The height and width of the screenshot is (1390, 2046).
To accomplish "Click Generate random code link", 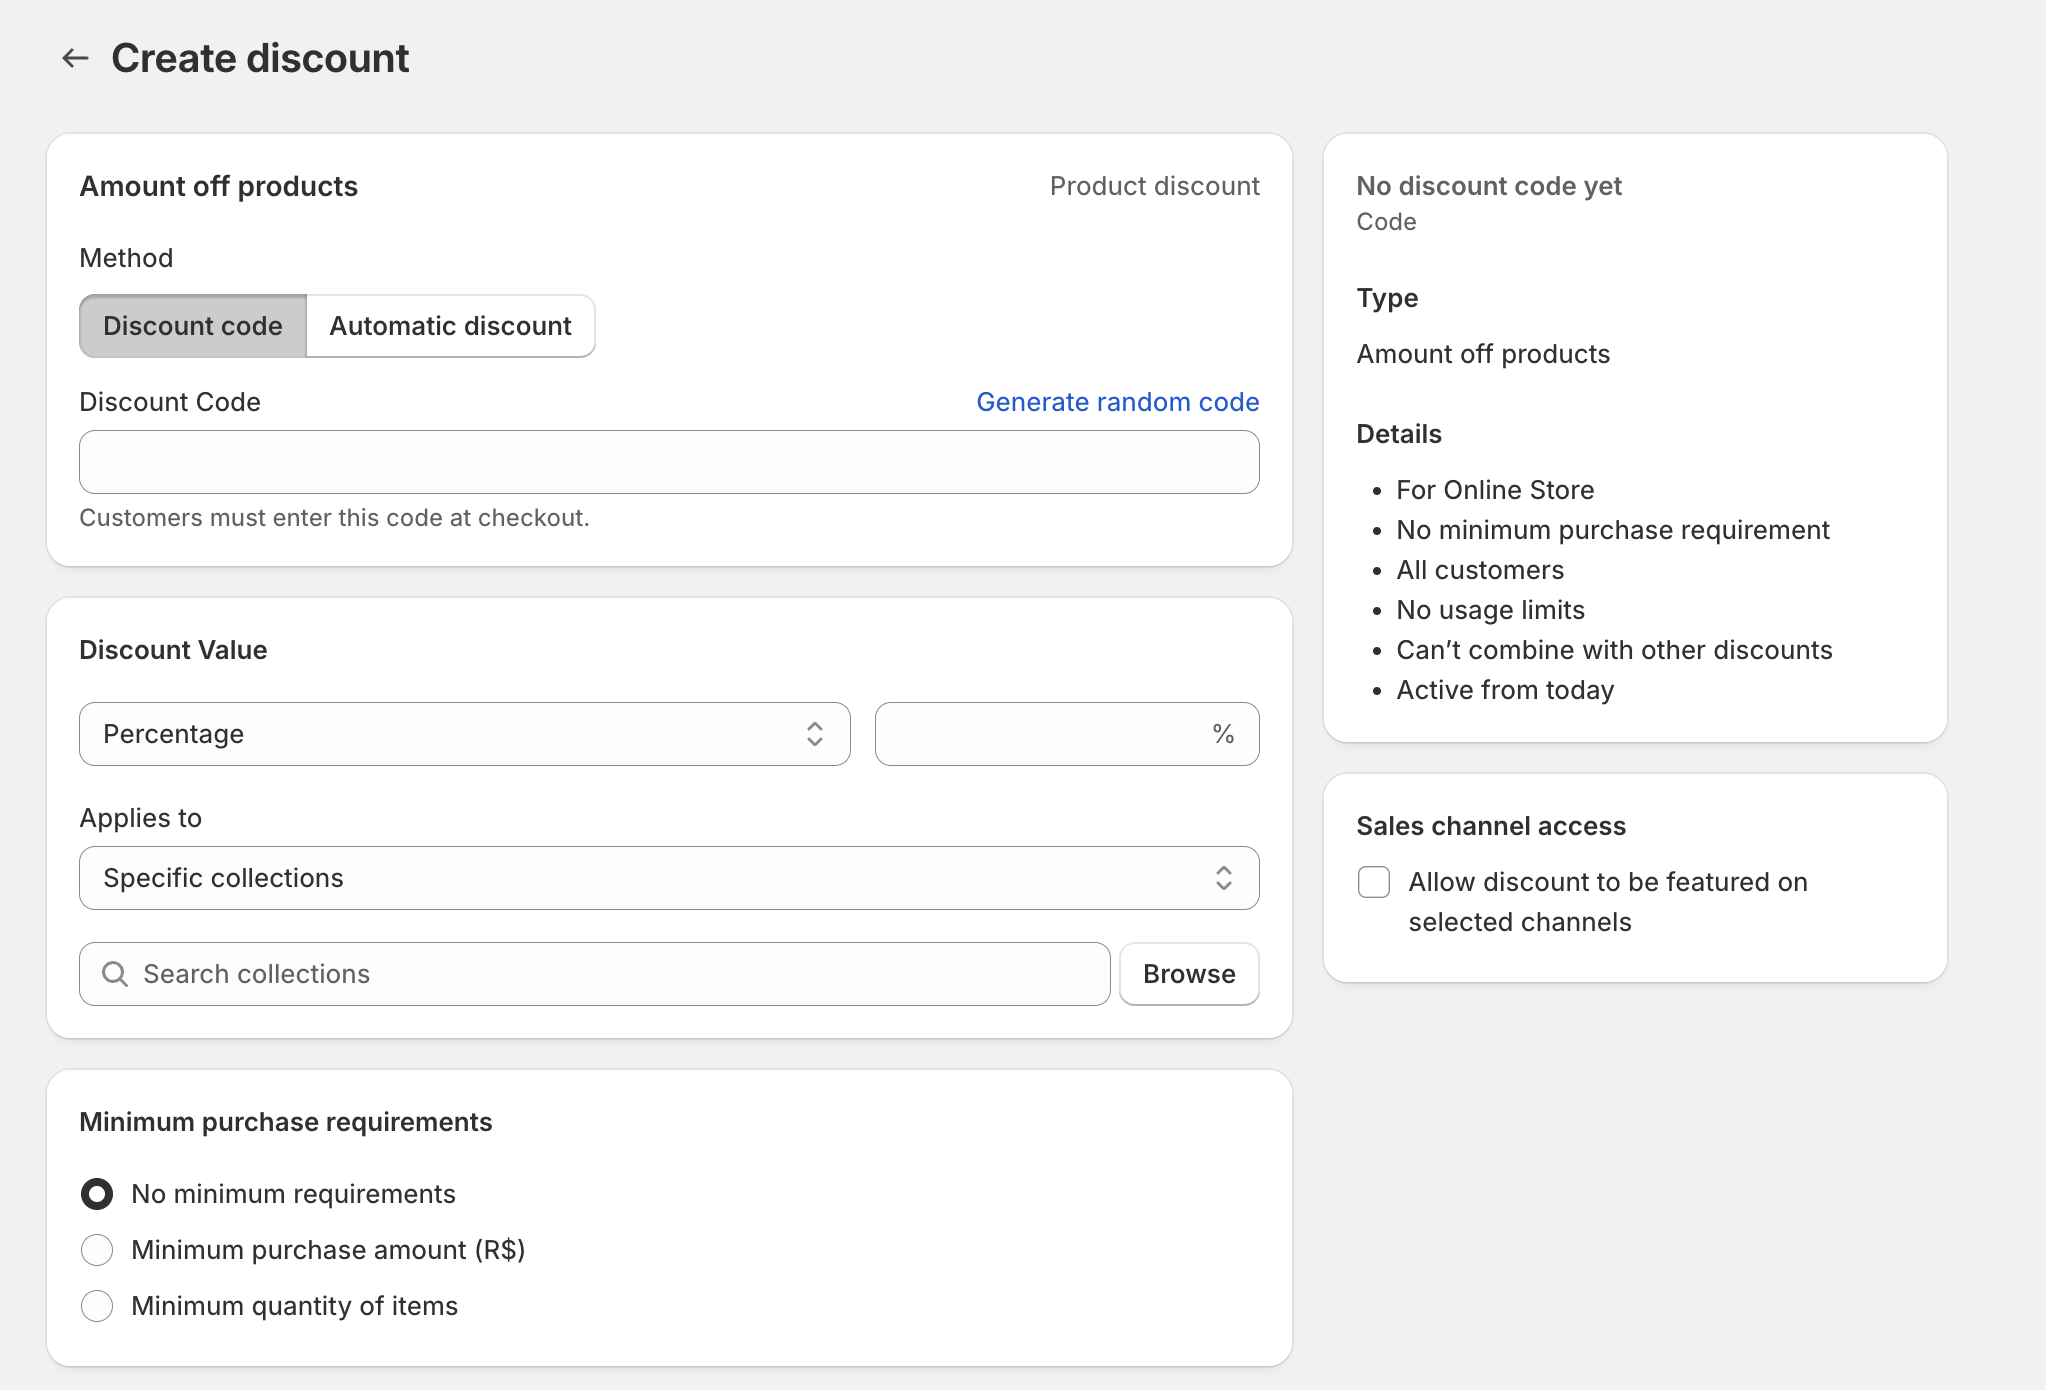I will coord(1118,402).
